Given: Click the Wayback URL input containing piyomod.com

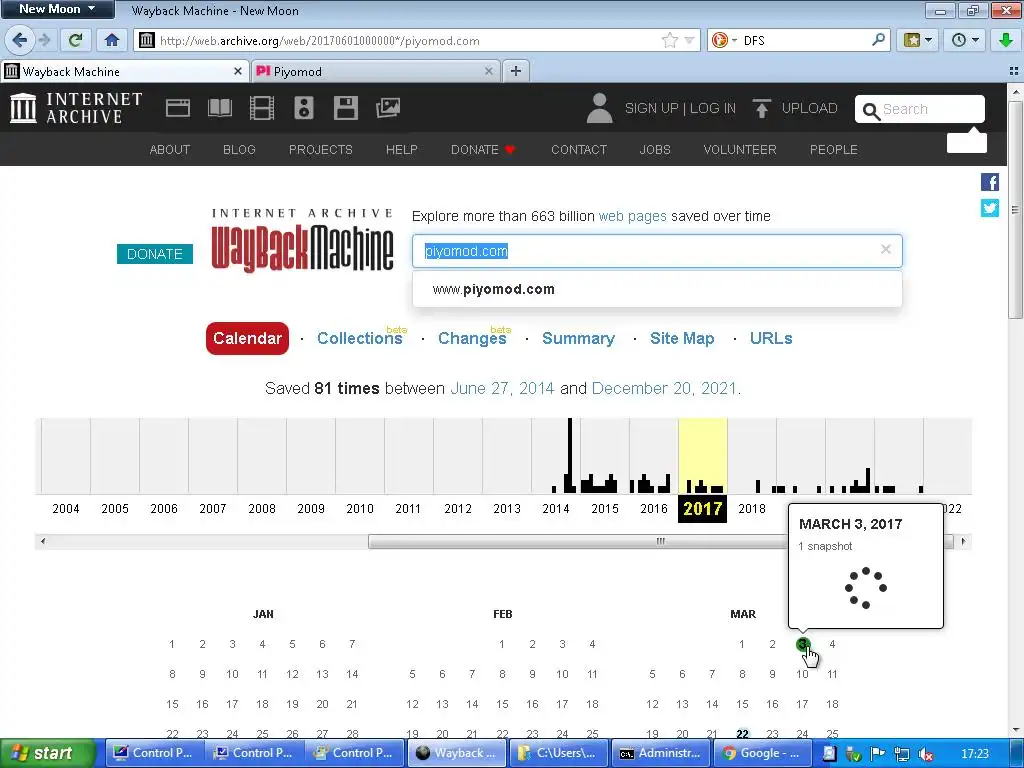Looking at the screenshot, I should 657,251.
